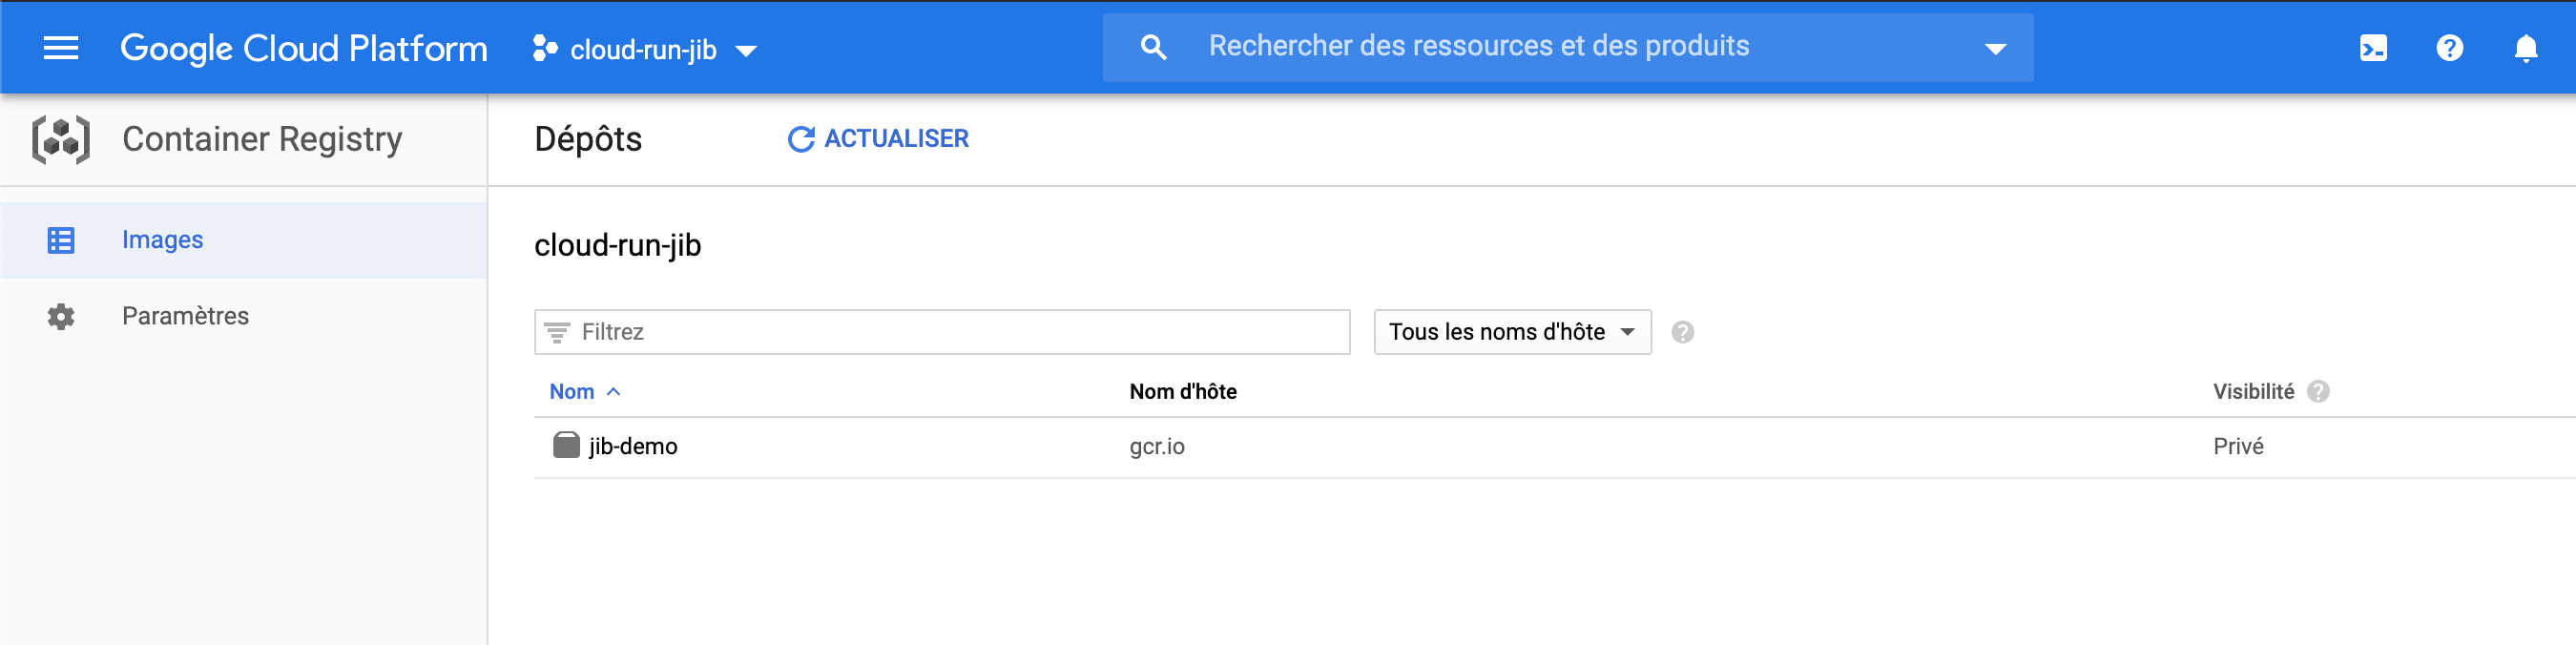Click the filter lines icon
Viewport: 2576px width, 645px height.
(557, 332)
